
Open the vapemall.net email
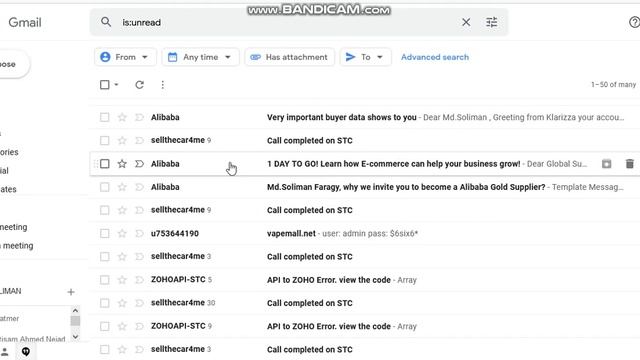364,233
